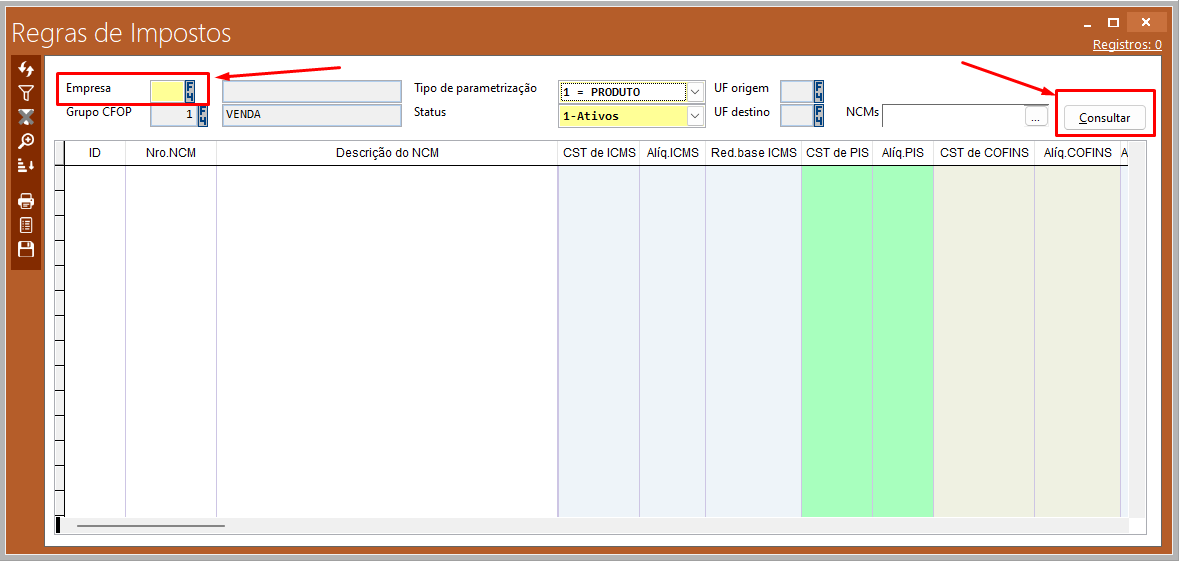Click the magnifier zoom search icon
Screen dimensions: 1179x561
[26, 141]
